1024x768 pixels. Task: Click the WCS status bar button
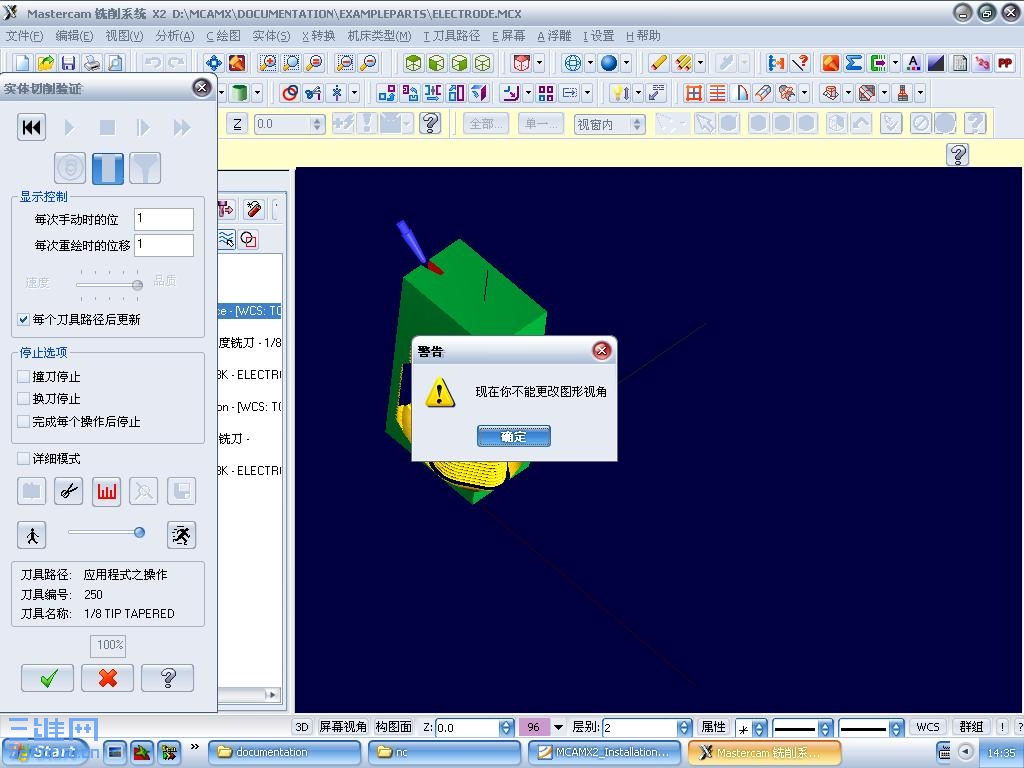point(927,727)
